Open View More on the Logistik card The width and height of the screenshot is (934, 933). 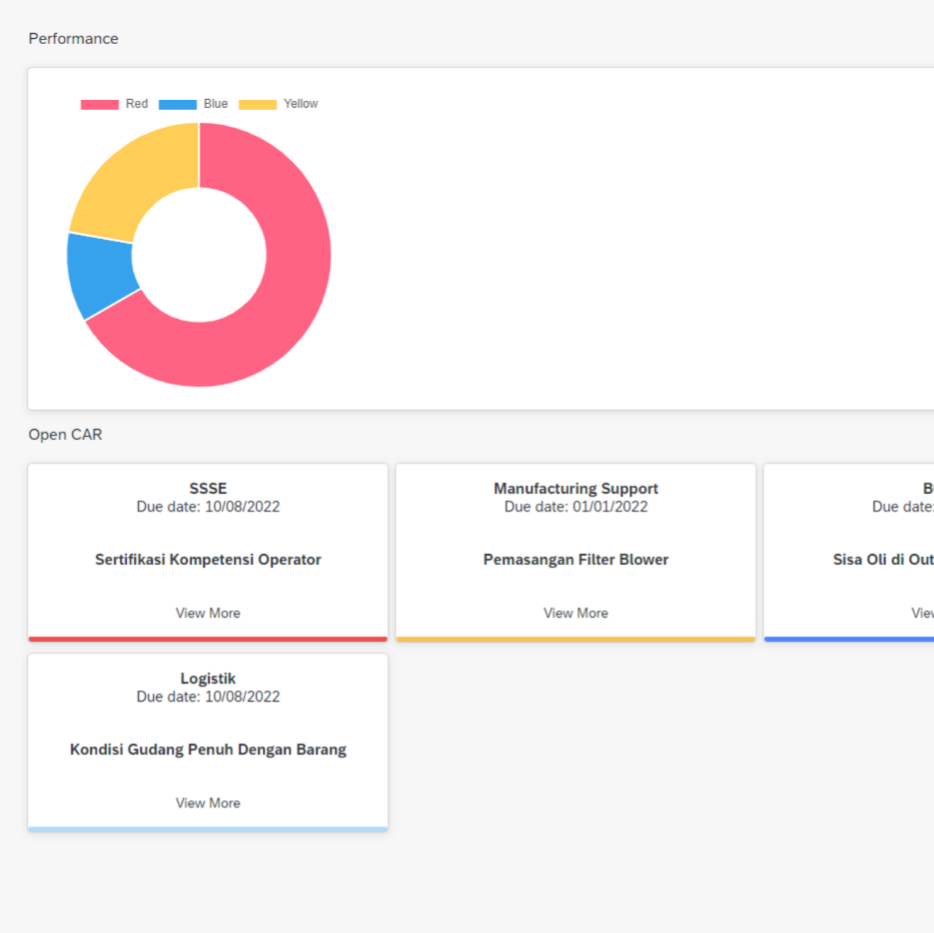pos(208,803)
